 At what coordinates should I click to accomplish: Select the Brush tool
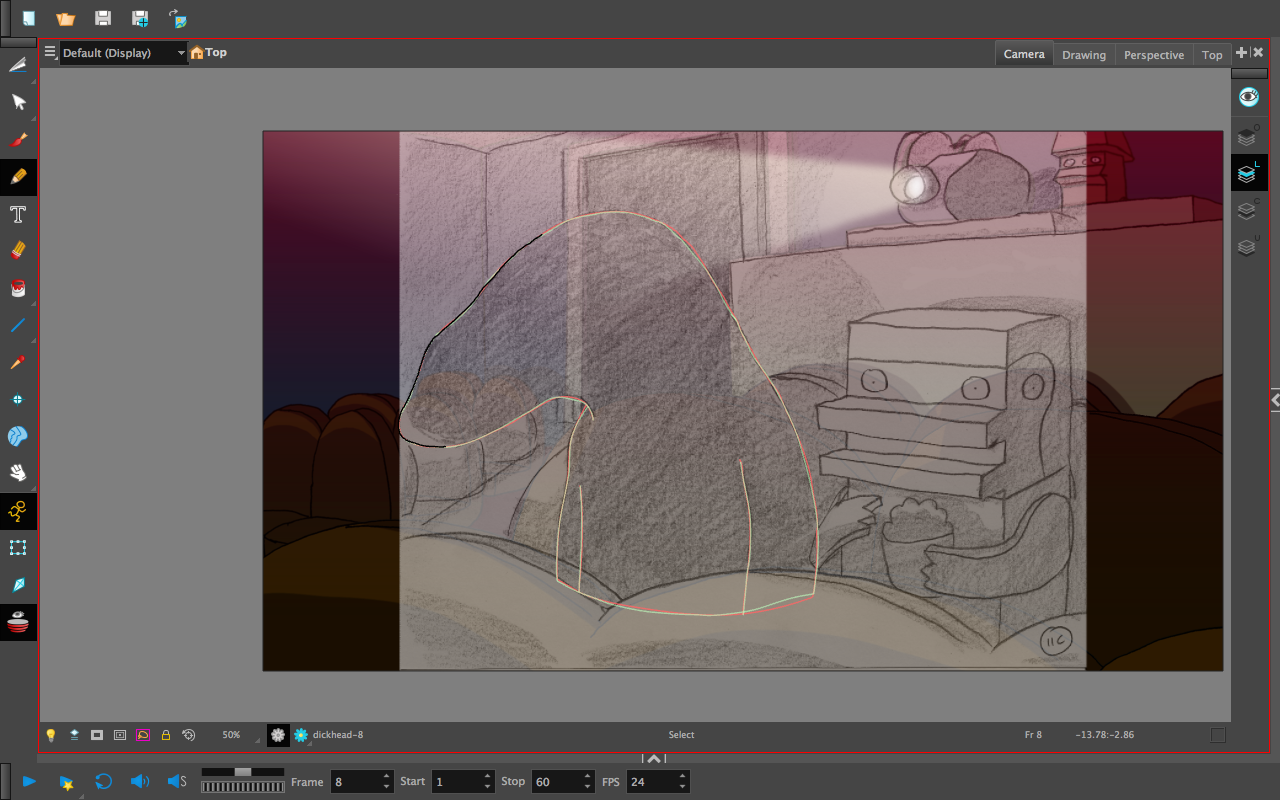[18, 140]
